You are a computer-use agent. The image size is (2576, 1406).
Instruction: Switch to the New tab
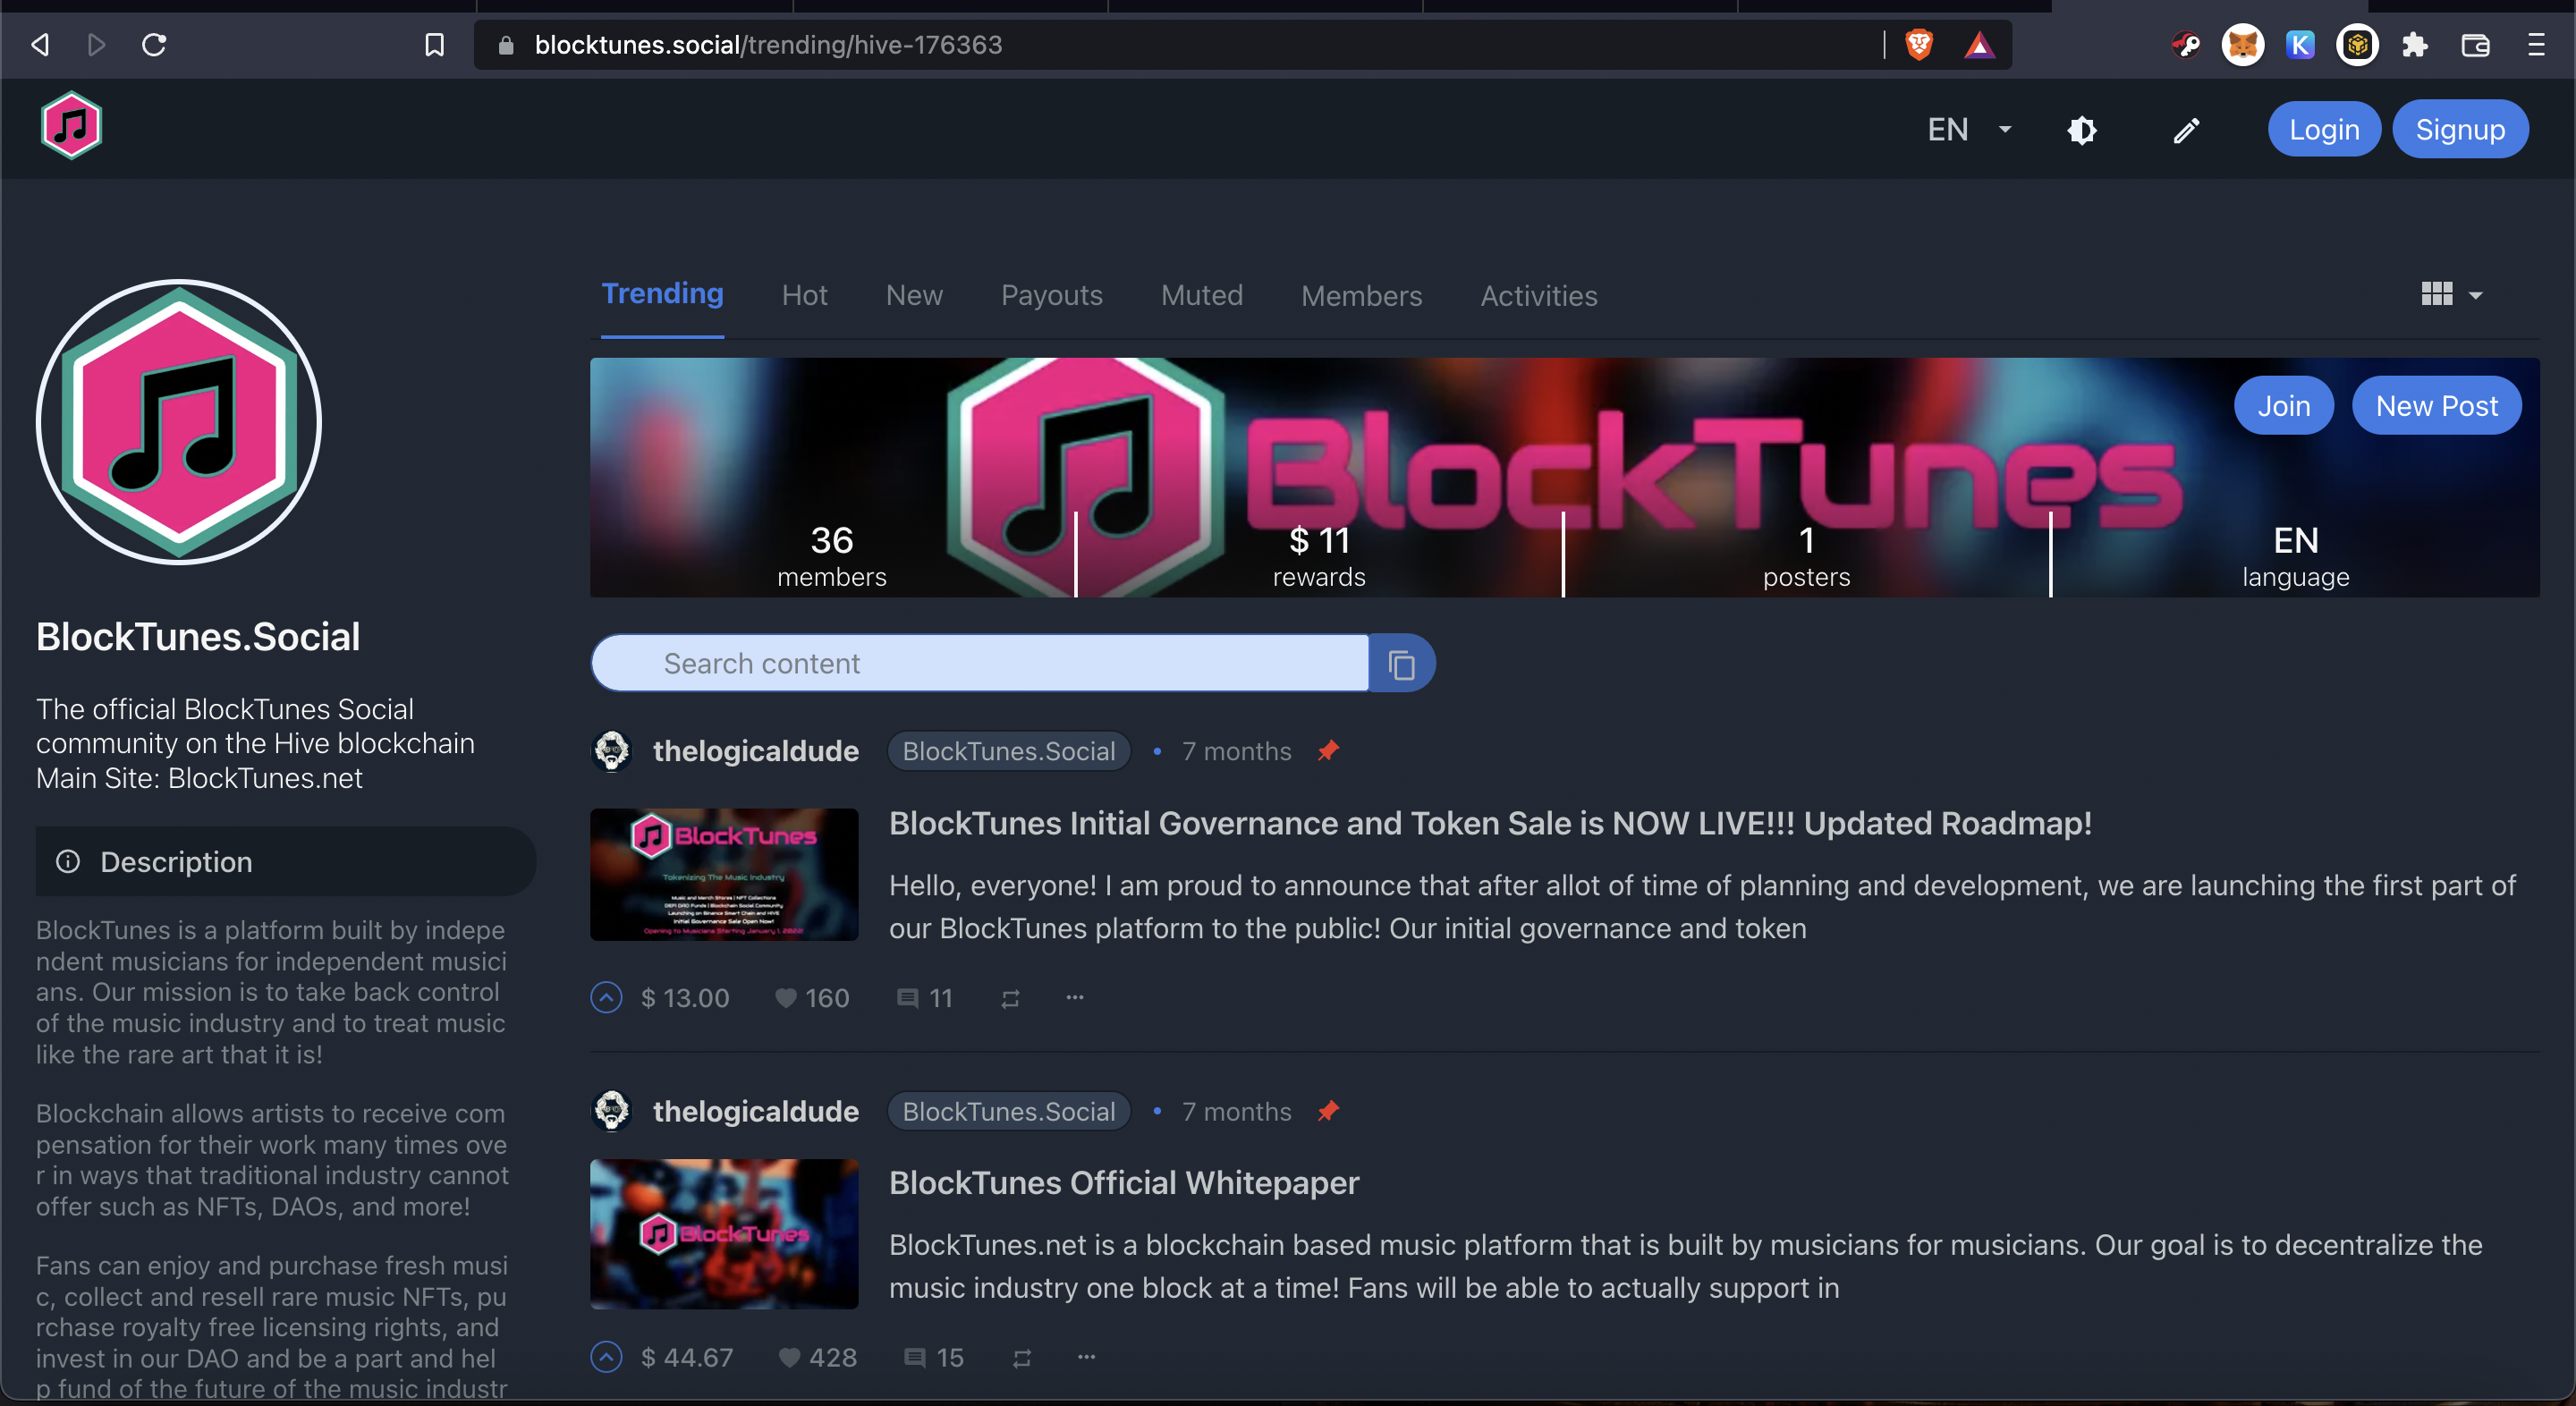click(914, 296)
